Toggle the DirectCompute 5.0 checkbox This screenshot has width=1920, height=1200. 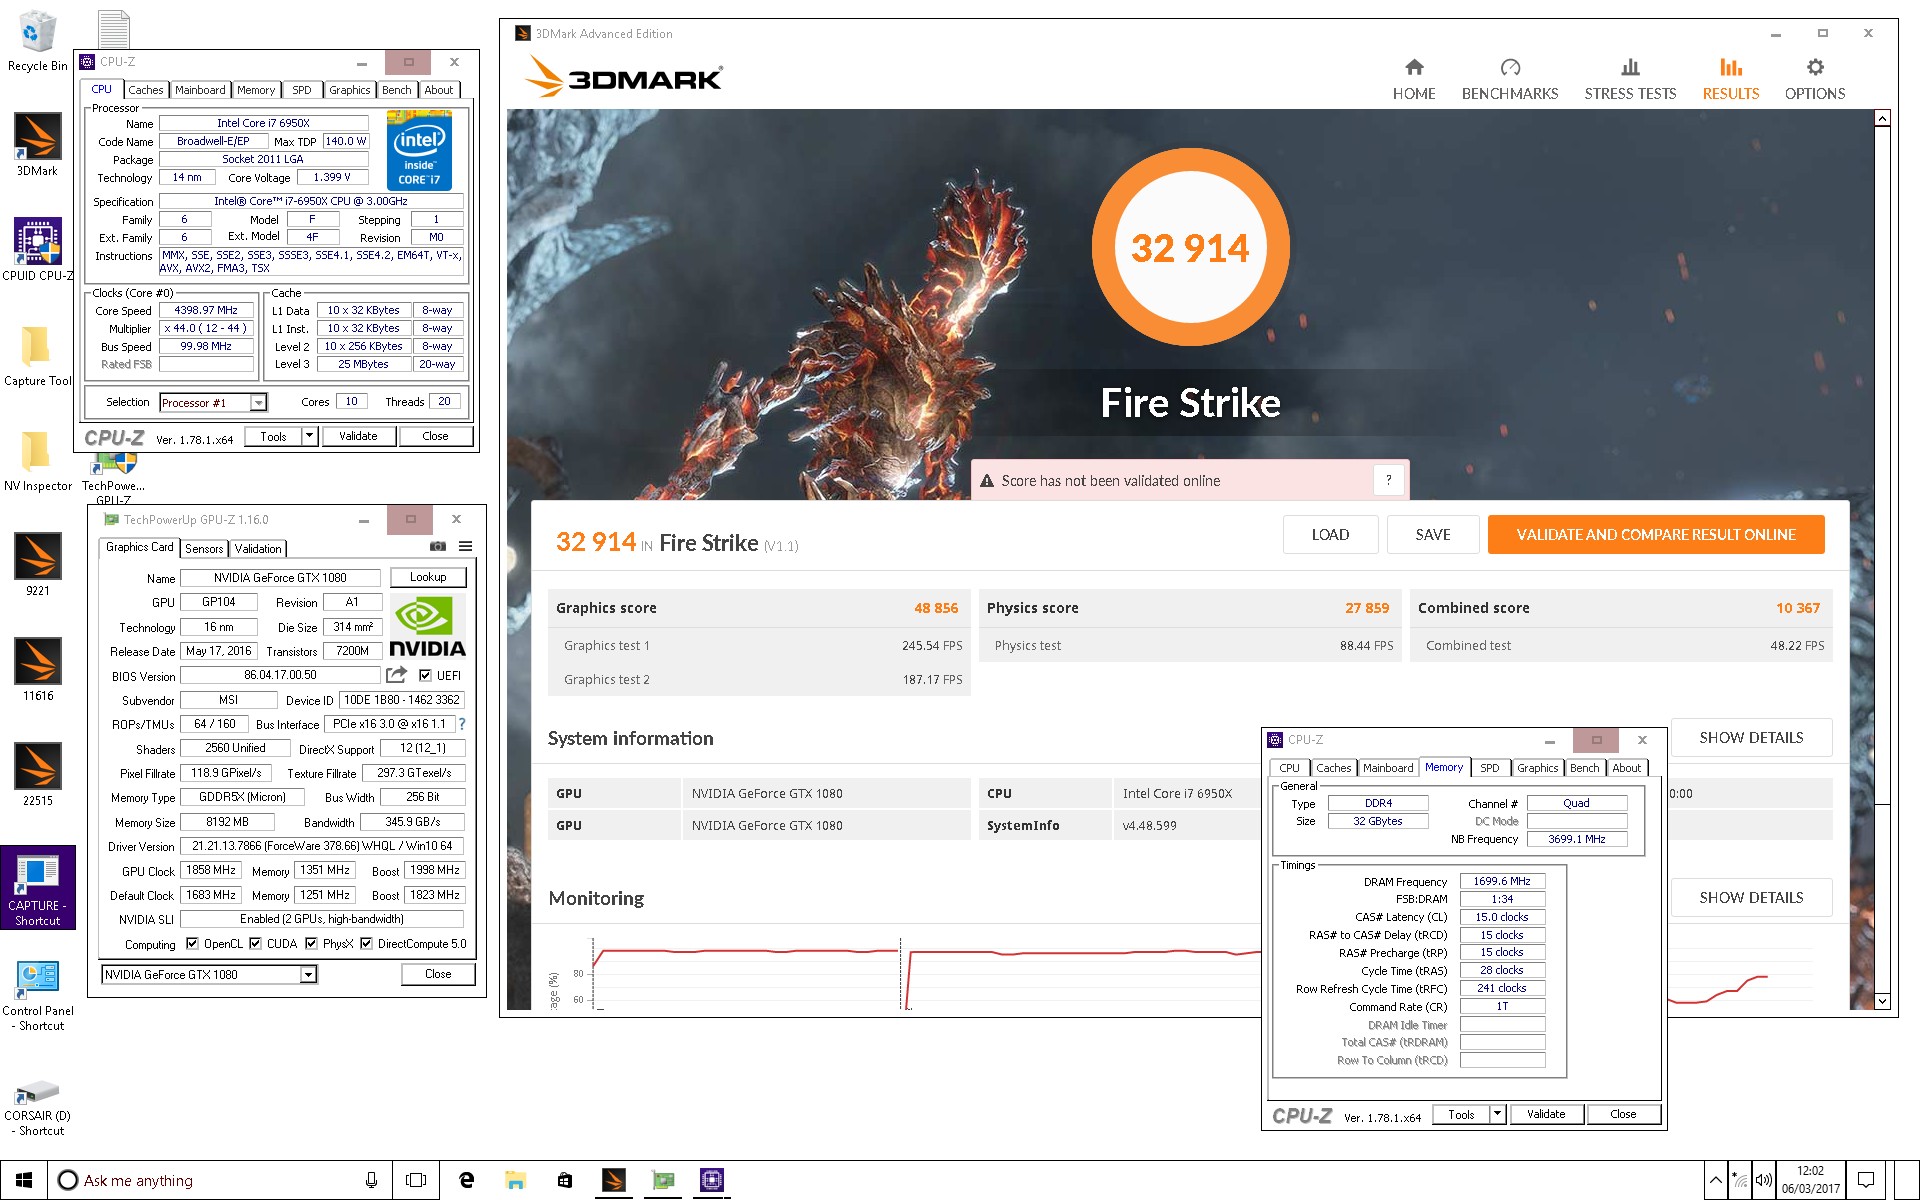click(x=366, y=943)
